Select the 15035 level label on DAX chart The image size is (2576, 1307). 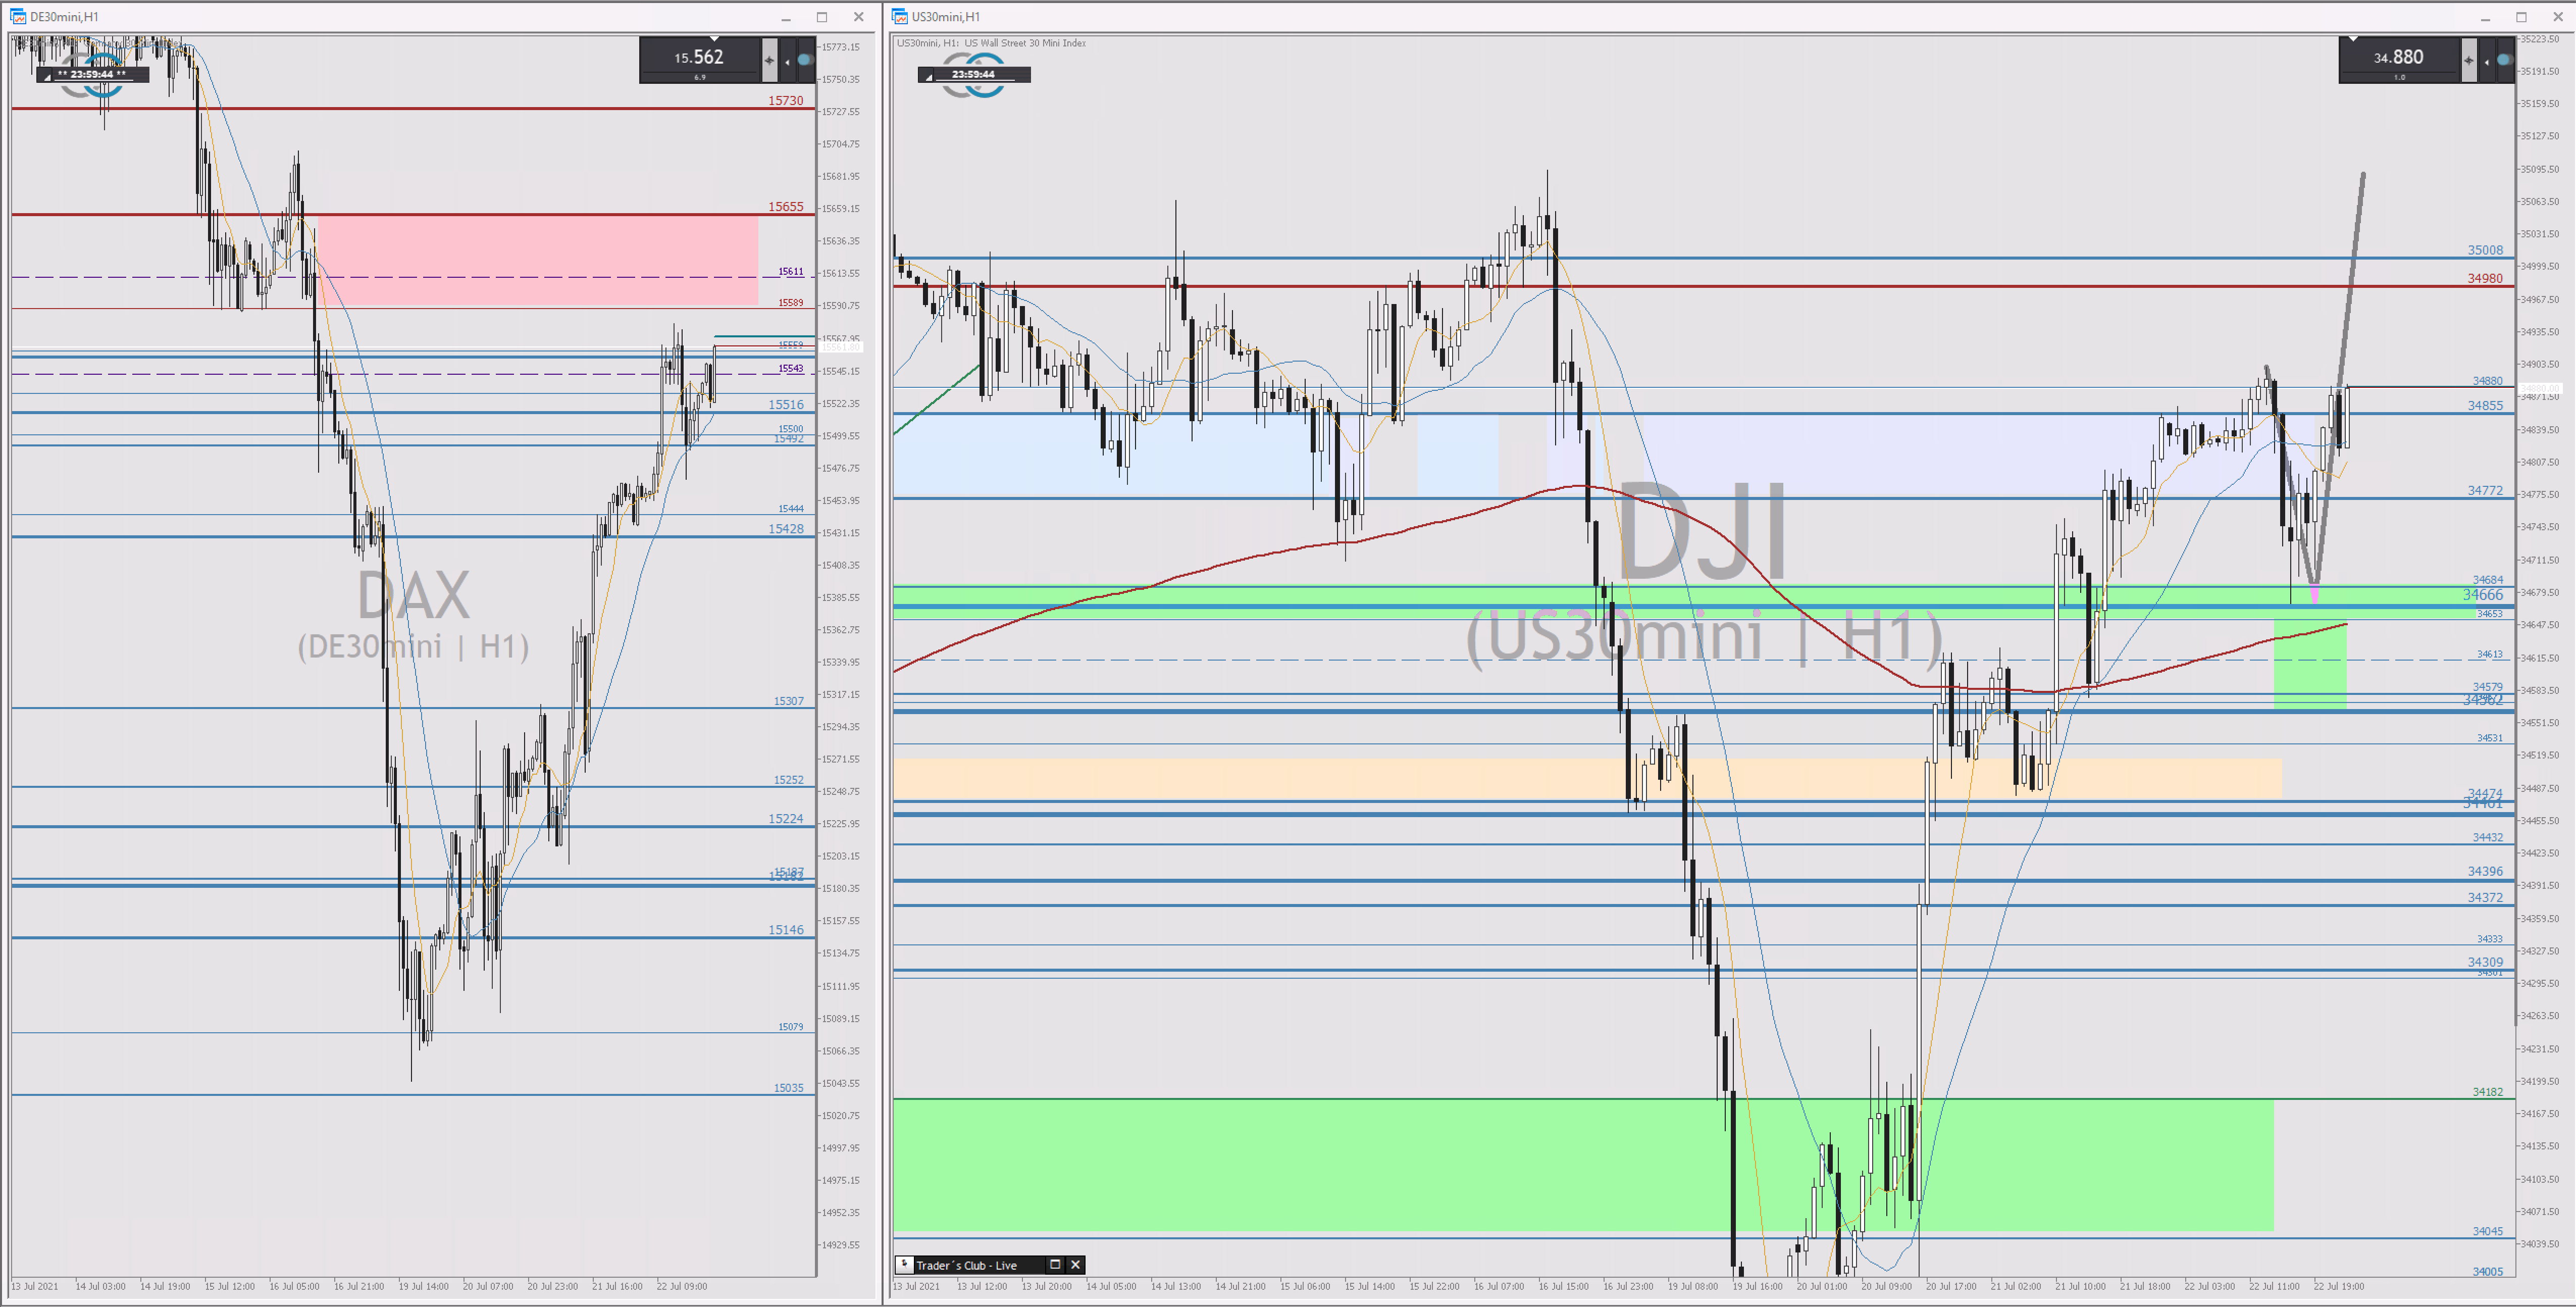pyautogui.click(x=788, y=1088)
